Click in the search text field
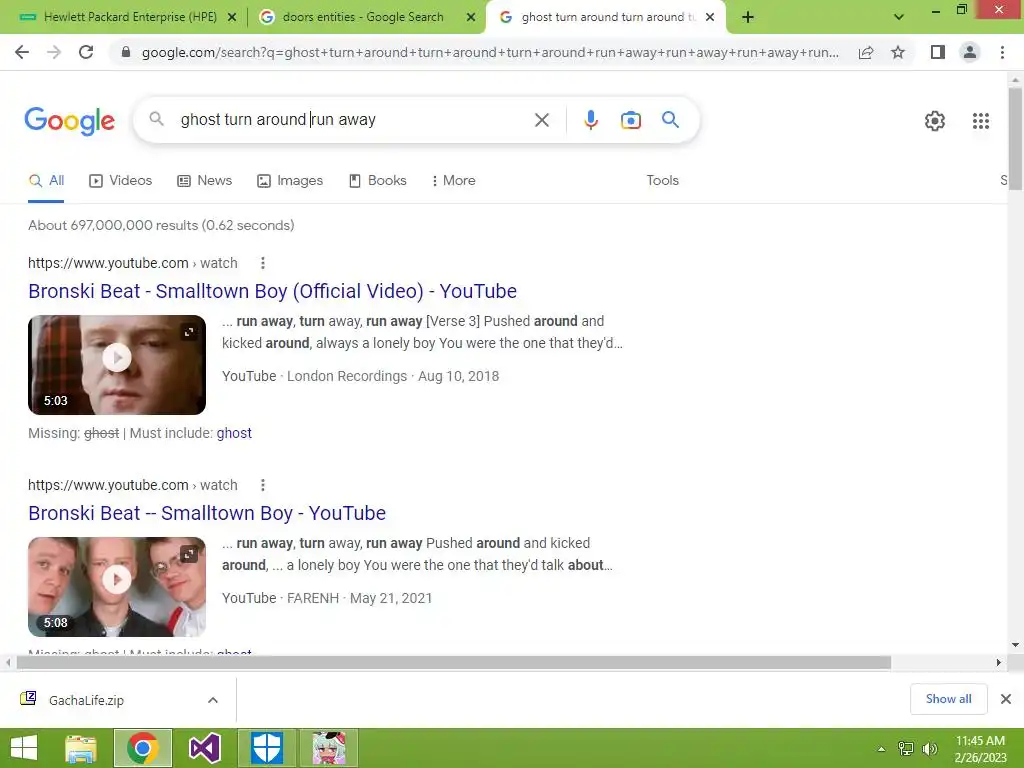1024x768 pixels. [353, 120]
